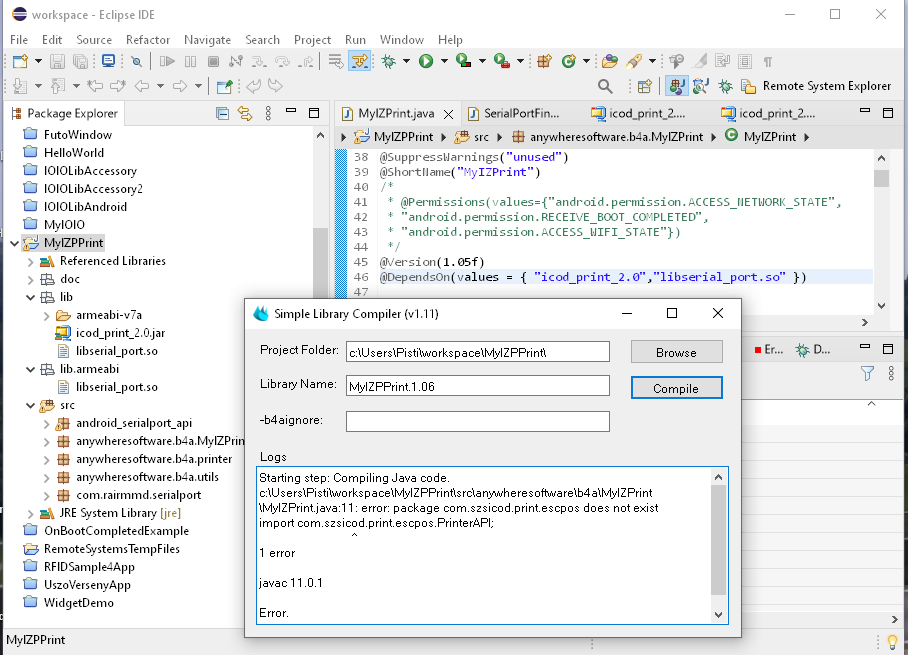Click the Search magnifier icon

pyautogui.click(x=605, y=86)
